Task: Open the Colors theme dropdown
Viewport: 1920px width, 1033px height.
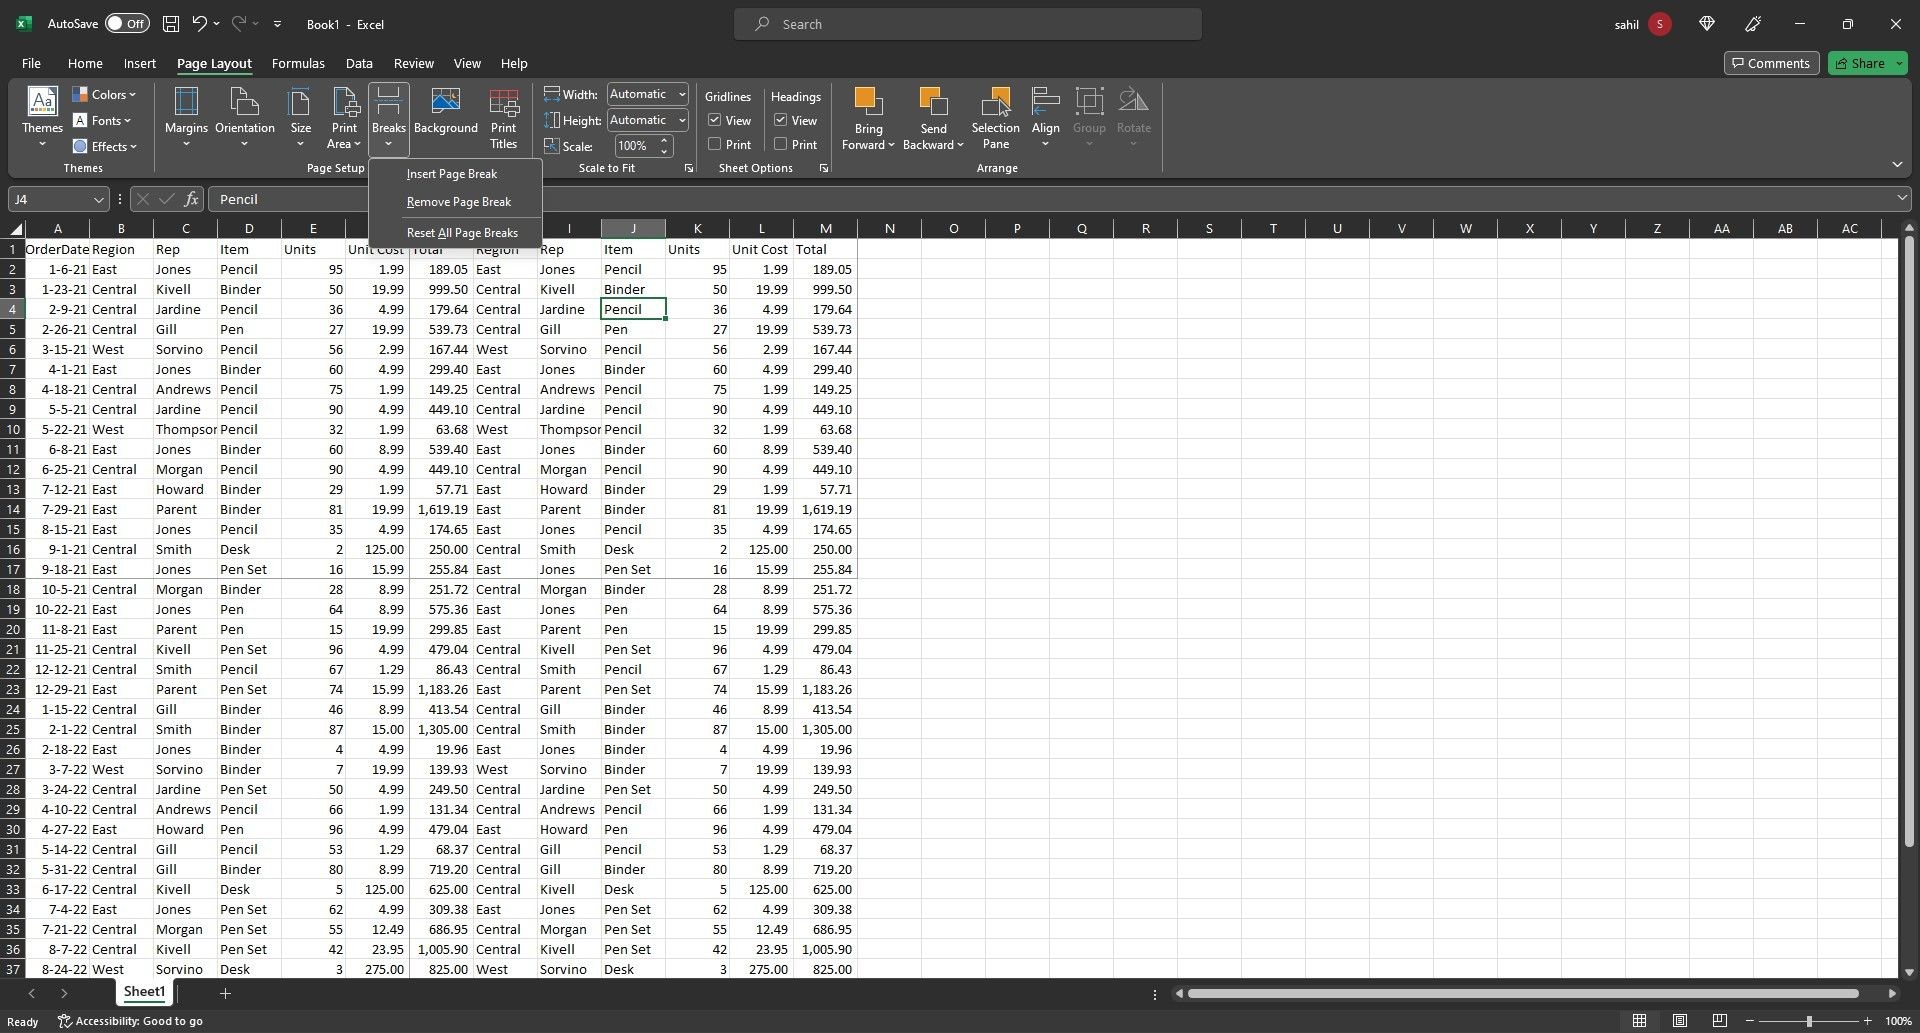Action: click(104, 94)
